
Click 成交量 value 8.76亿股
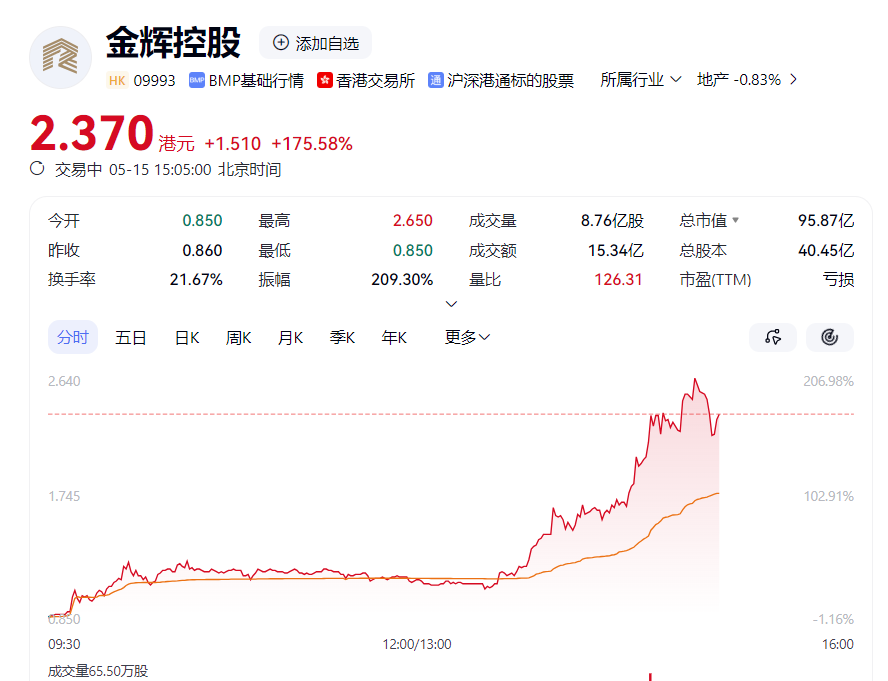pyautogui.click(x=612, y=220)
